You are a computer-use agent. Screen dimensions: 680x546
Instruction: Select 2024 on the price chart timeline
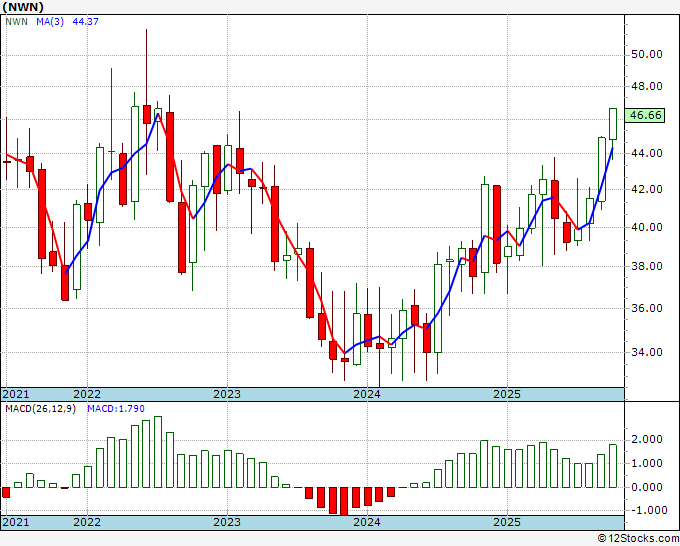click(366, 394)
